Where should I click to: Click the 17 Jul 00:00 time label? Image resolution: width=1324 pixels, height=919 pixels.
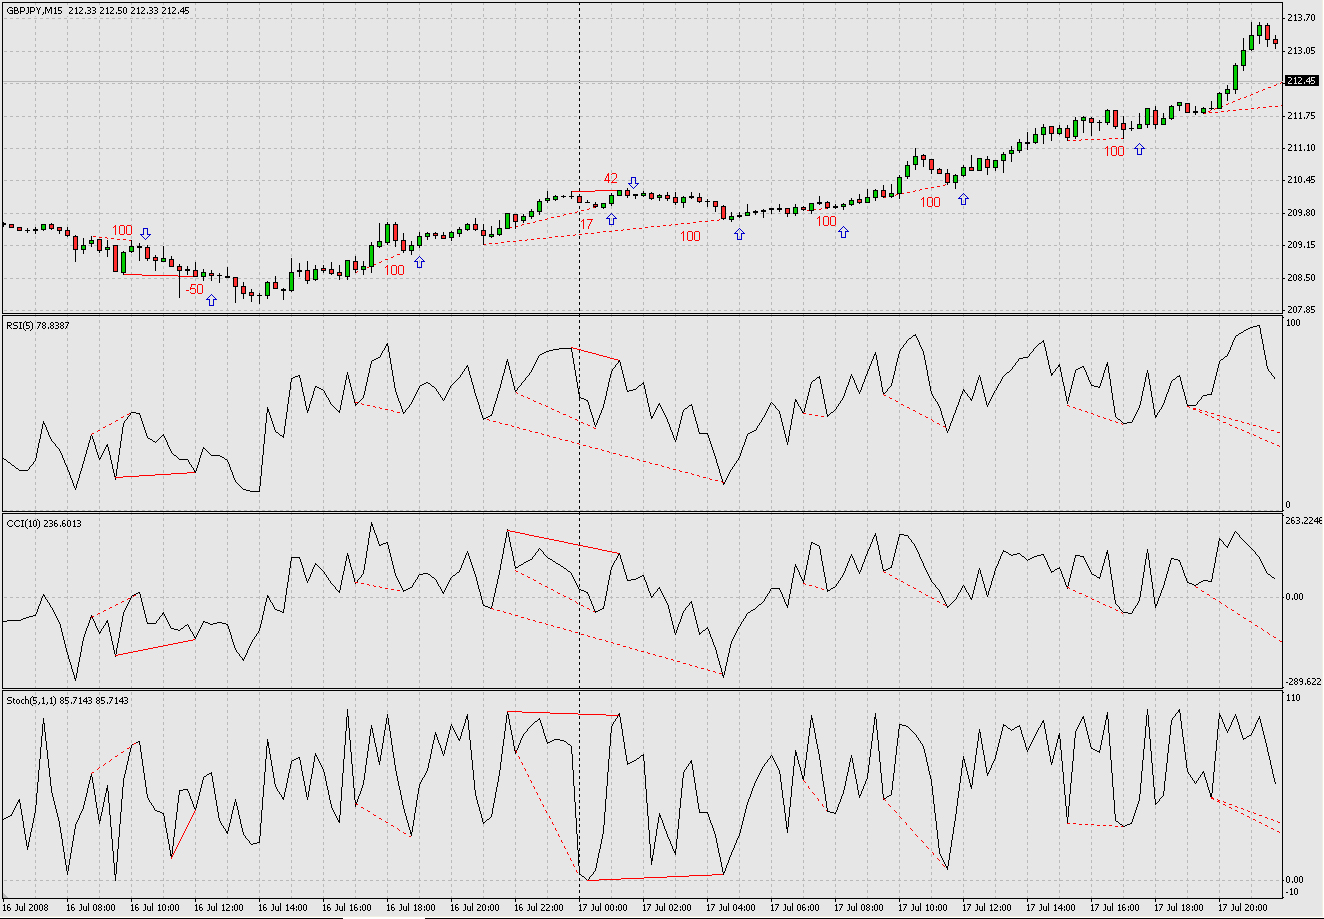(604, 908)
